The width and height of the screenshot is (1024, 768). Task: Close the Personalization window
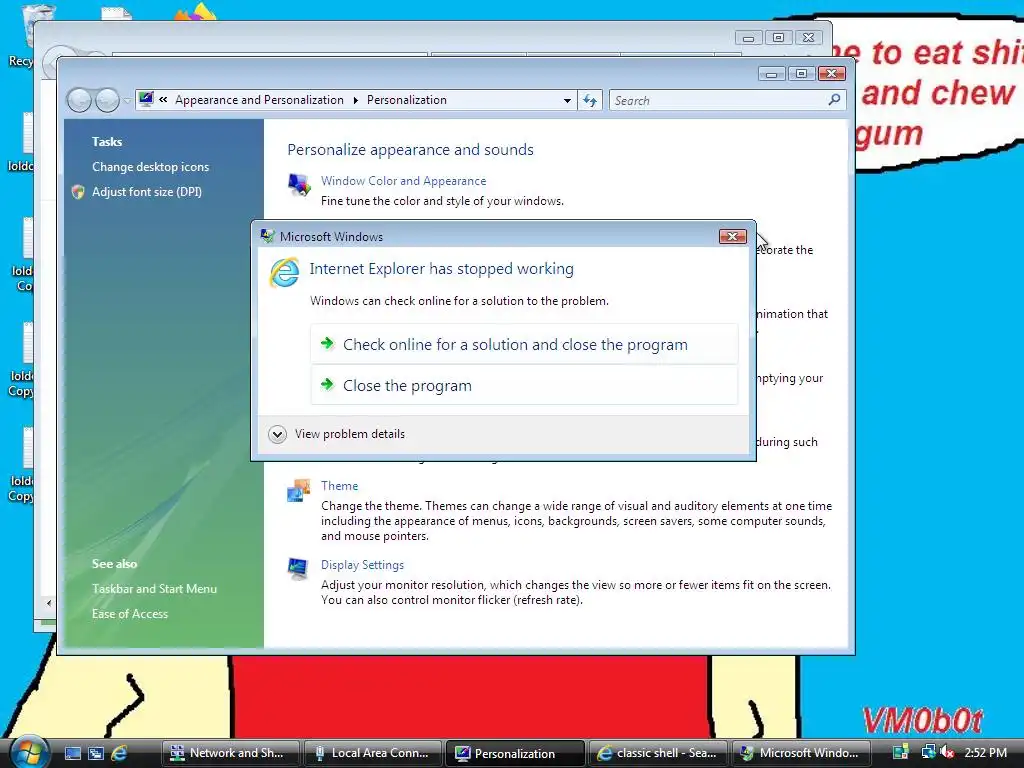coord(831,74)
